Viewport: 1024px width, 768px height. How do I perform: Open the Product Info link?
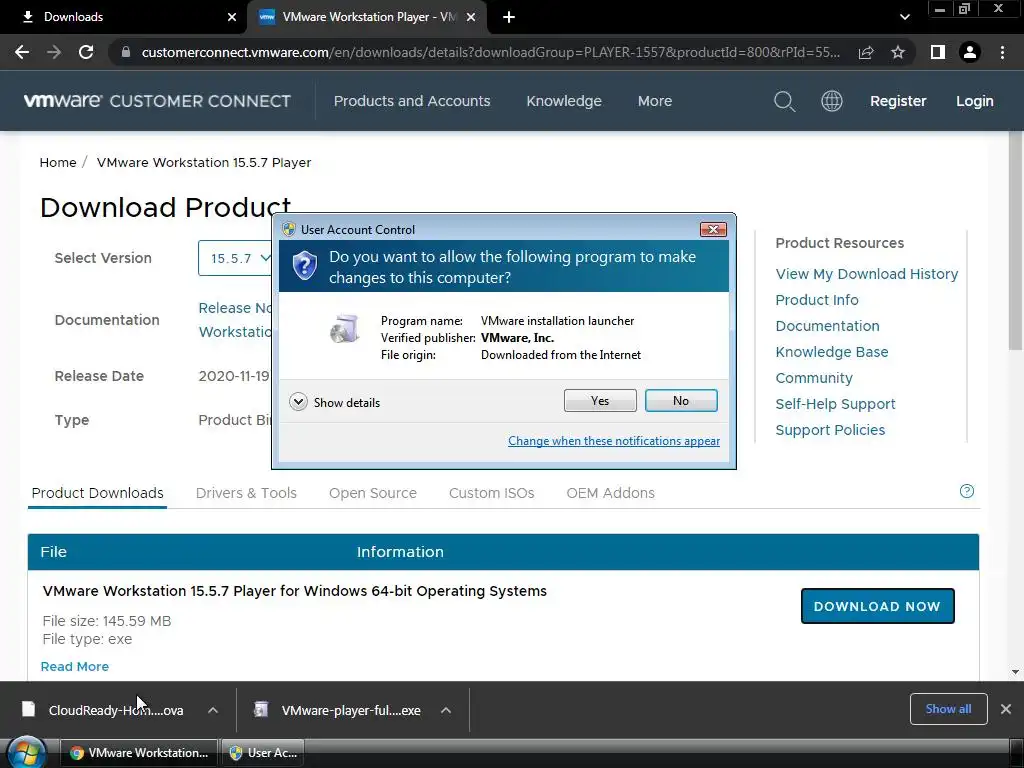pyautogui.click(x=817, y=300)
